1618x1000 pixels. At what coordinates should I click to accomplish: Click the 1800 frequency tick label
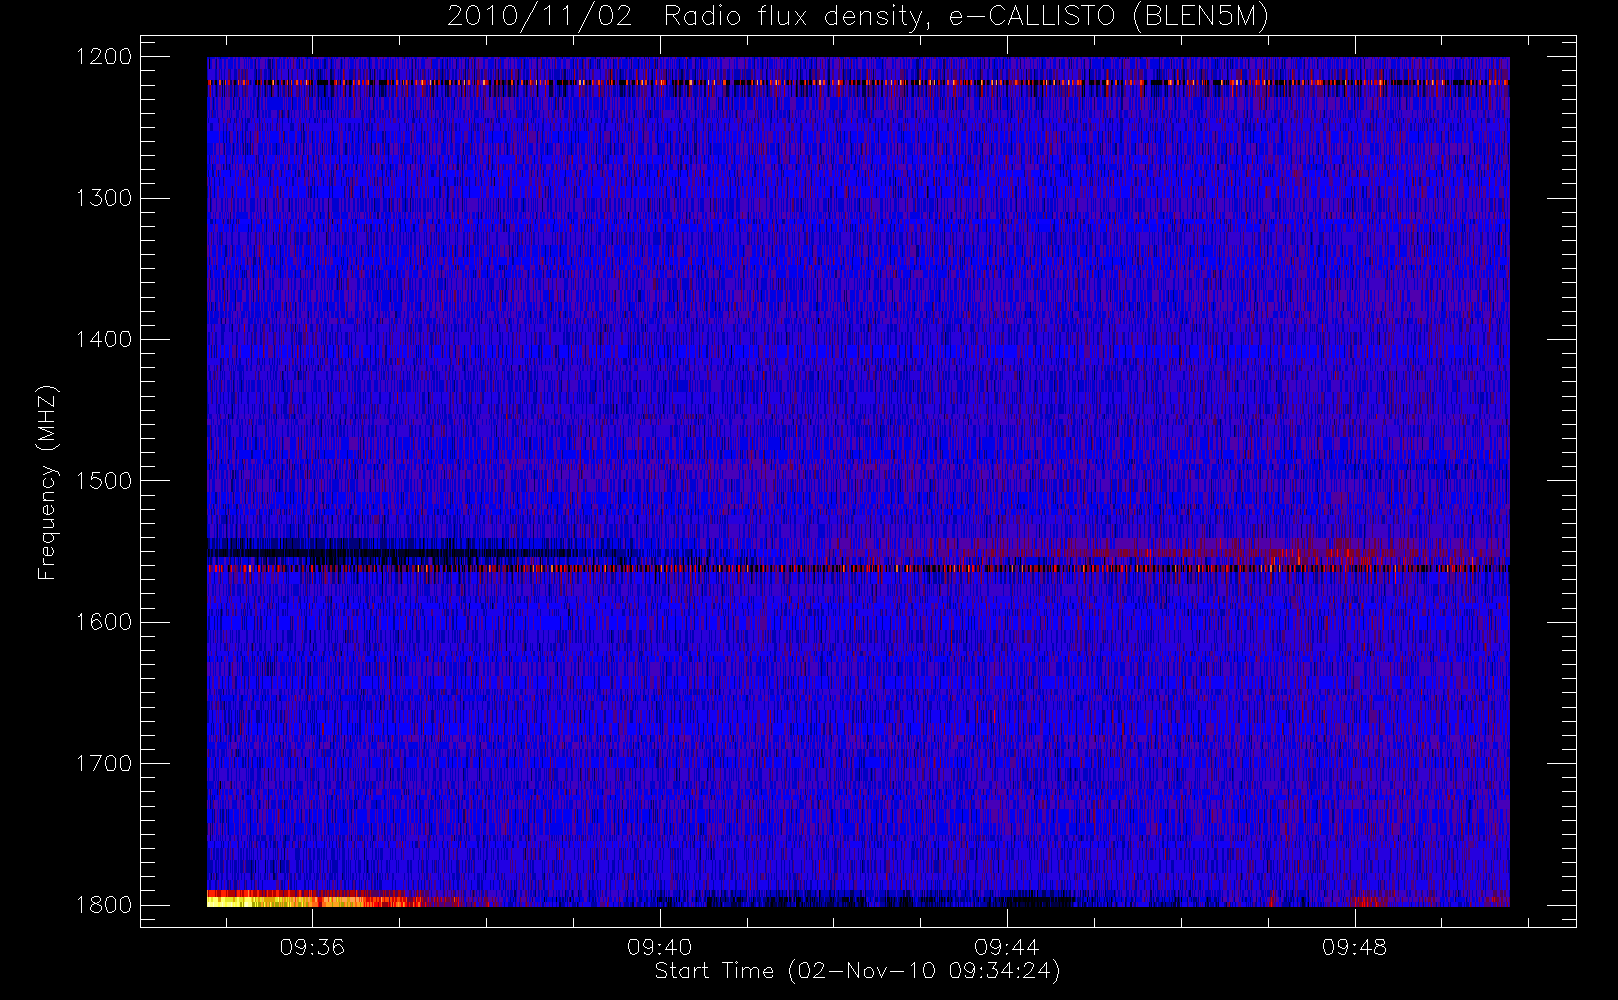coord(104,905)
